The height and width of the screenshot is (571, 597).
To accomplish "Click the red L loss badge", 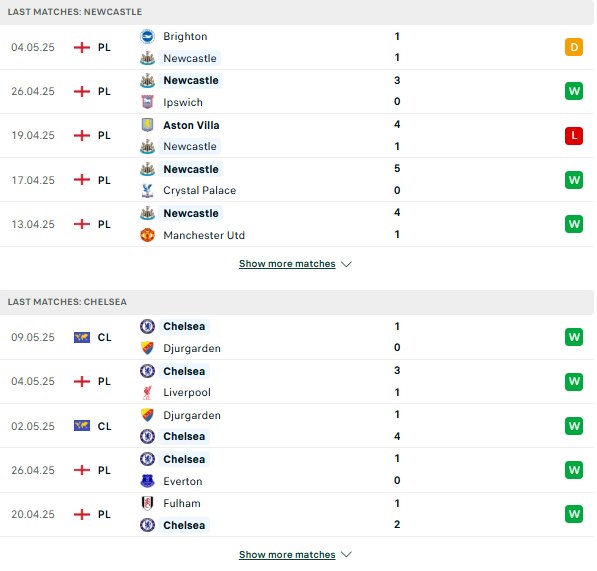I will [574, 136].
